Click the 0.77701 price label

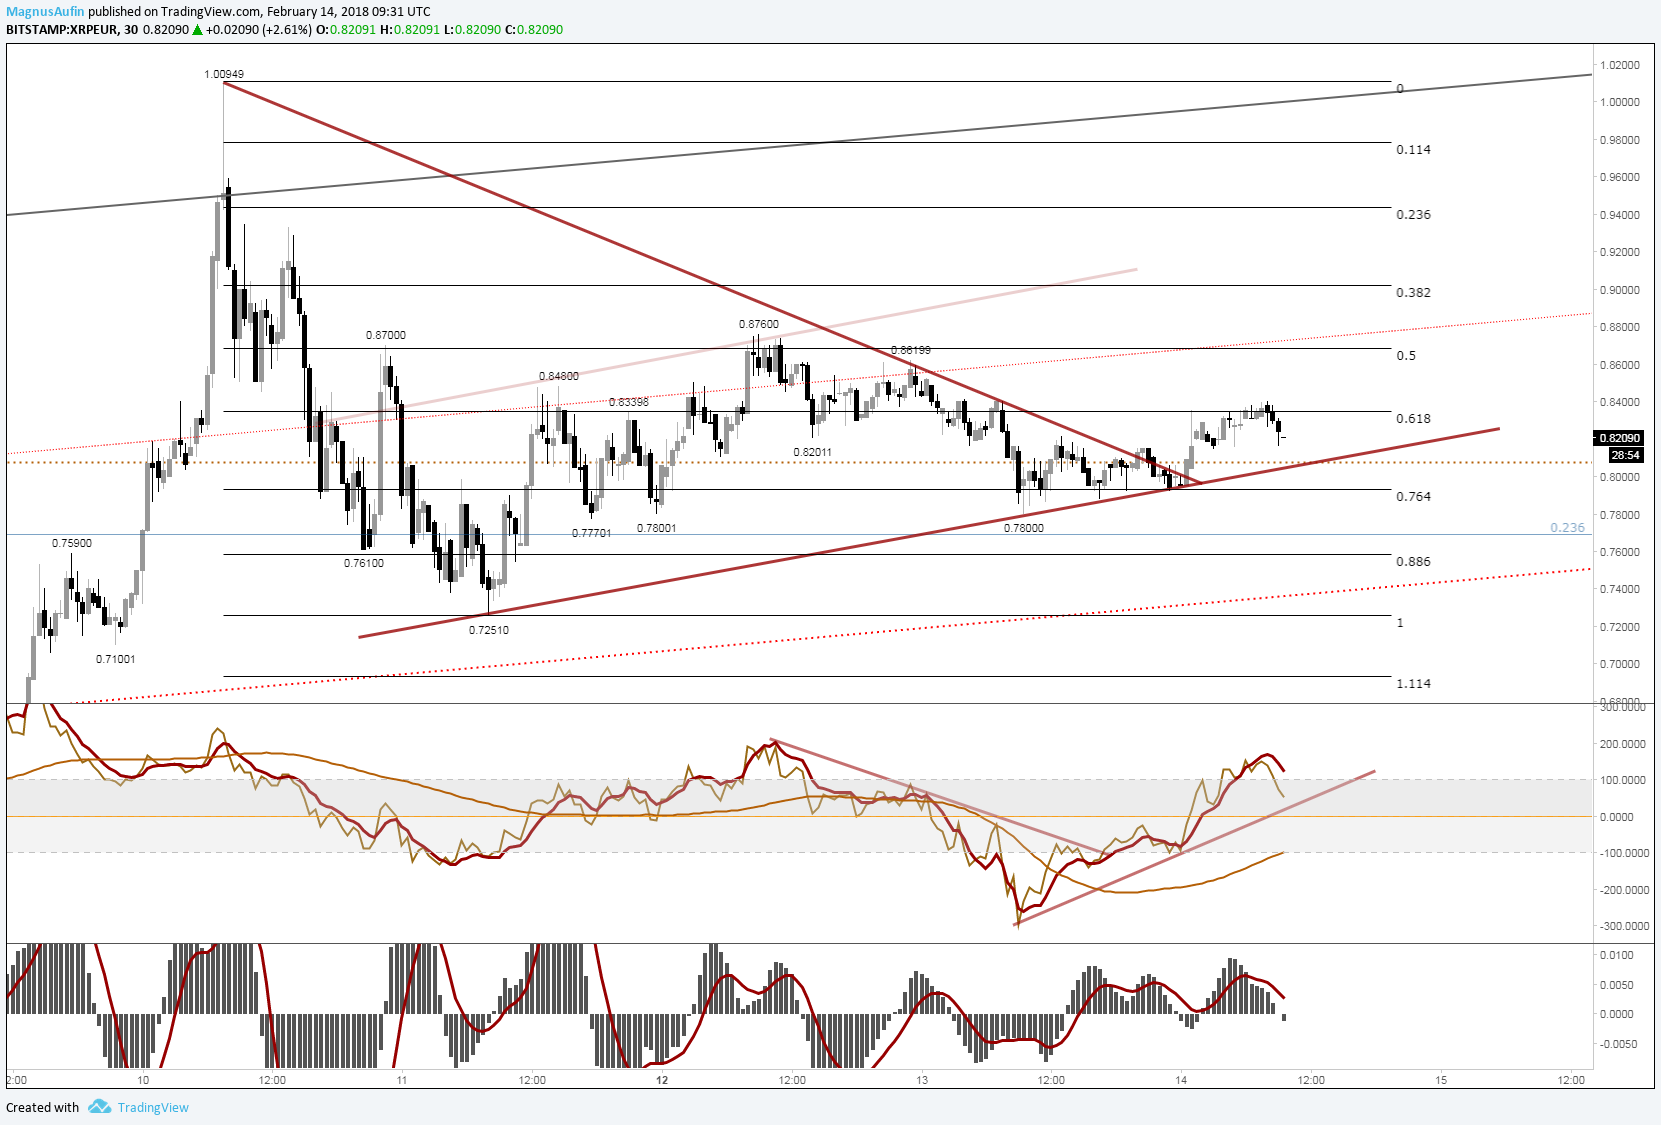click(592, 533)
